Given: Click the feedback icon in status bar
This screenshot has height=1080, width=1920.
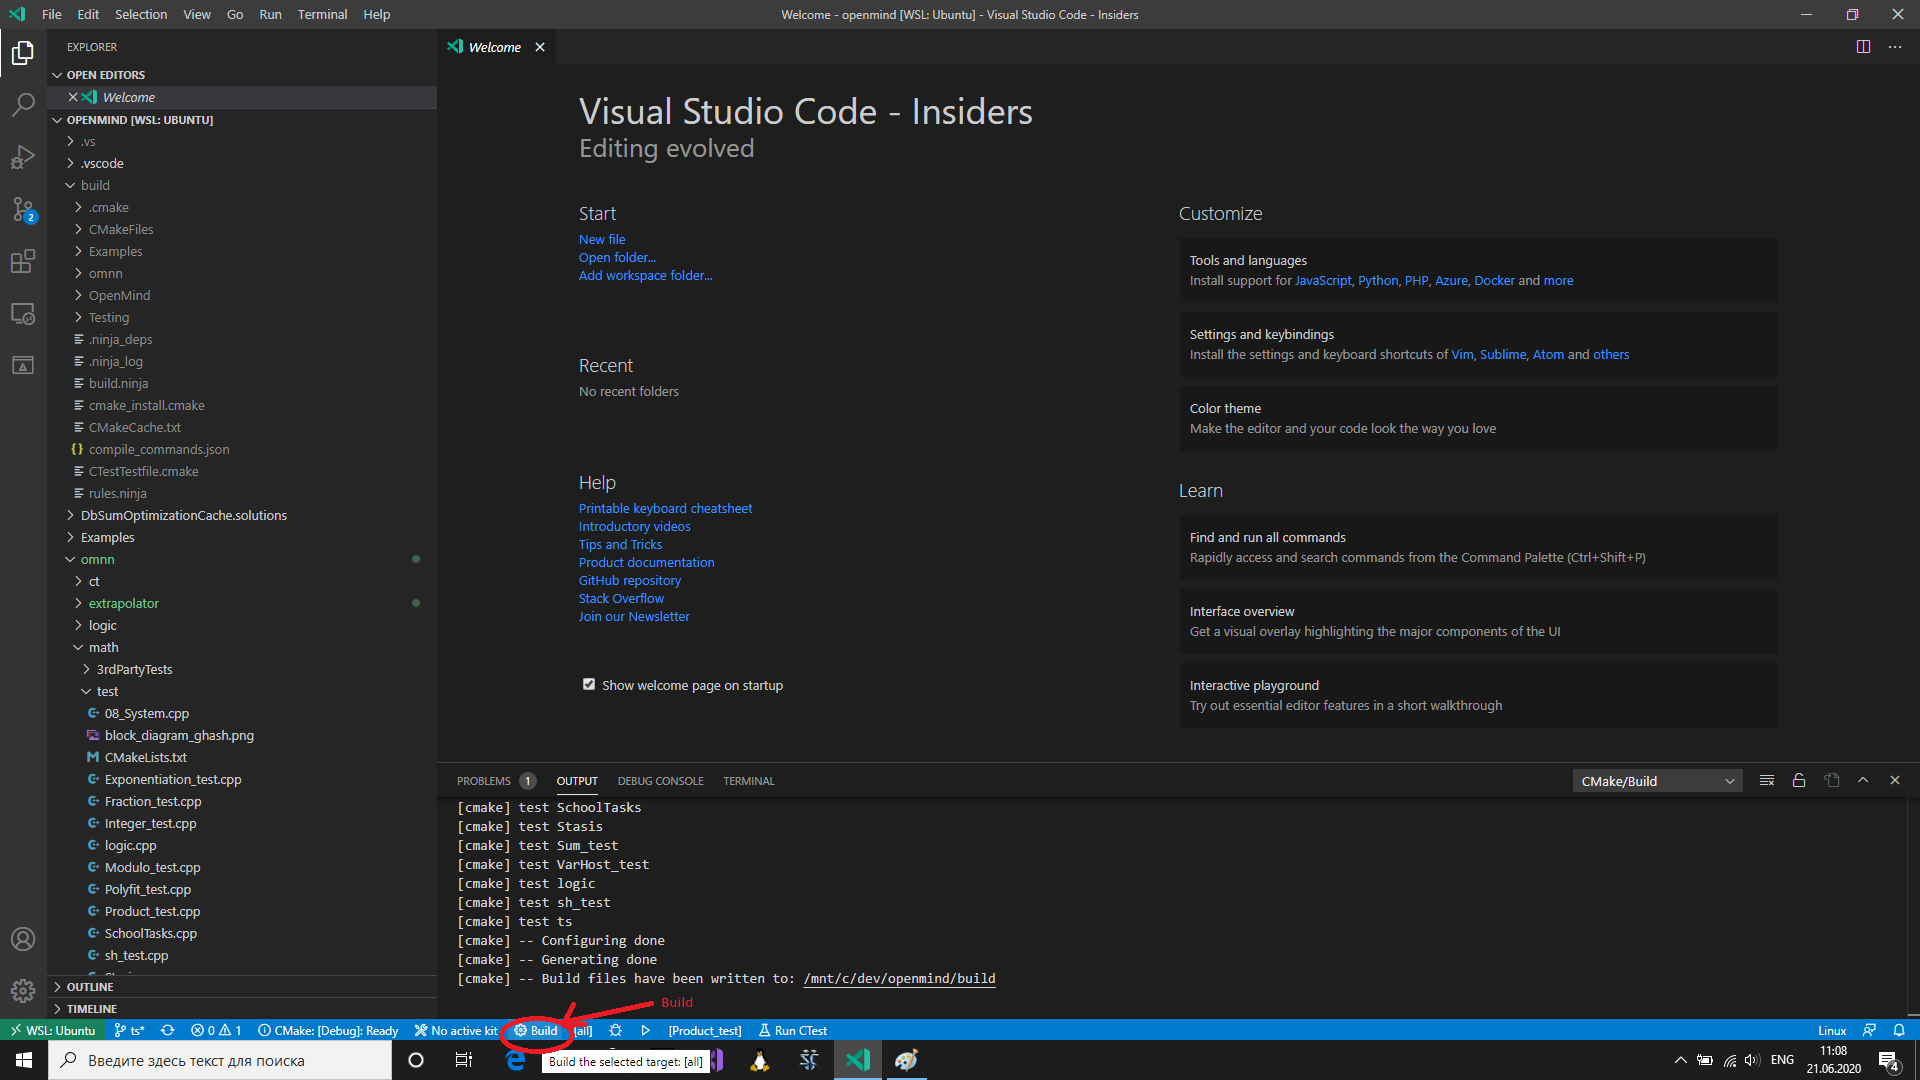Looking at the screenshot, I should click(1869, 1030).
